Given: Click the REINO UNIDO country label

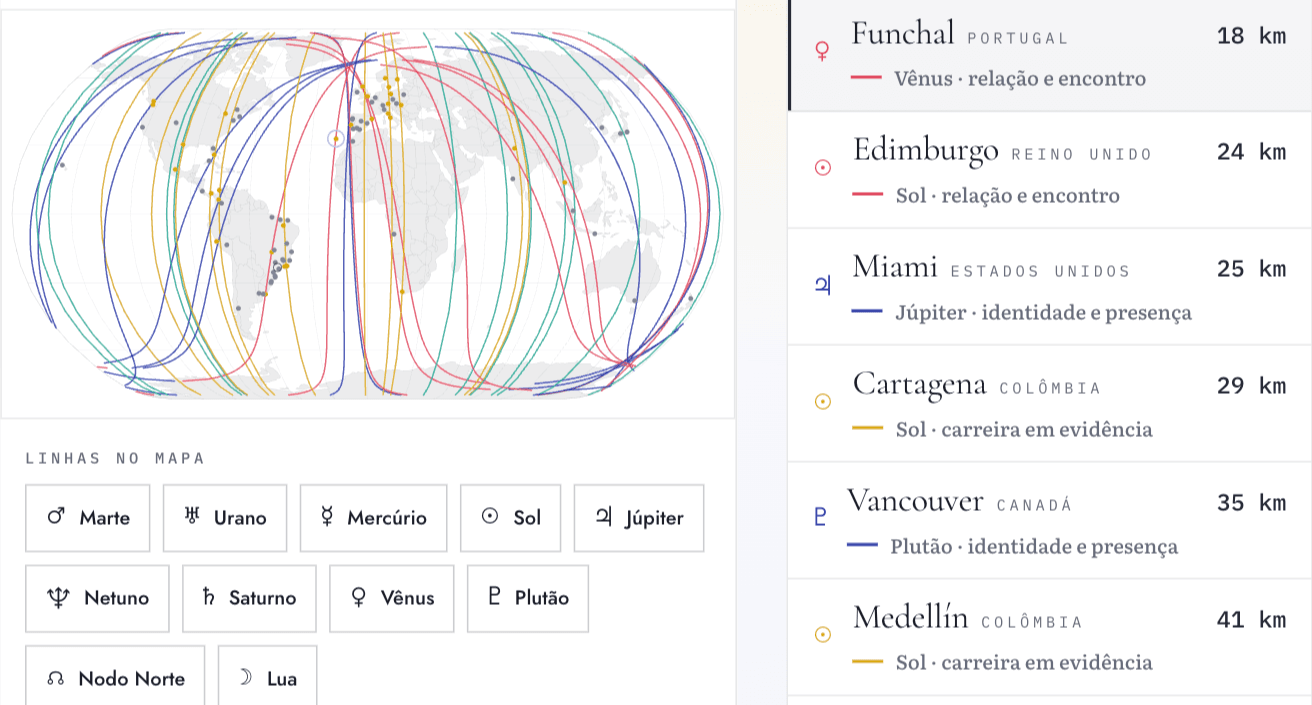Looking at the screenshot, I should click(x=1082, y=155).
